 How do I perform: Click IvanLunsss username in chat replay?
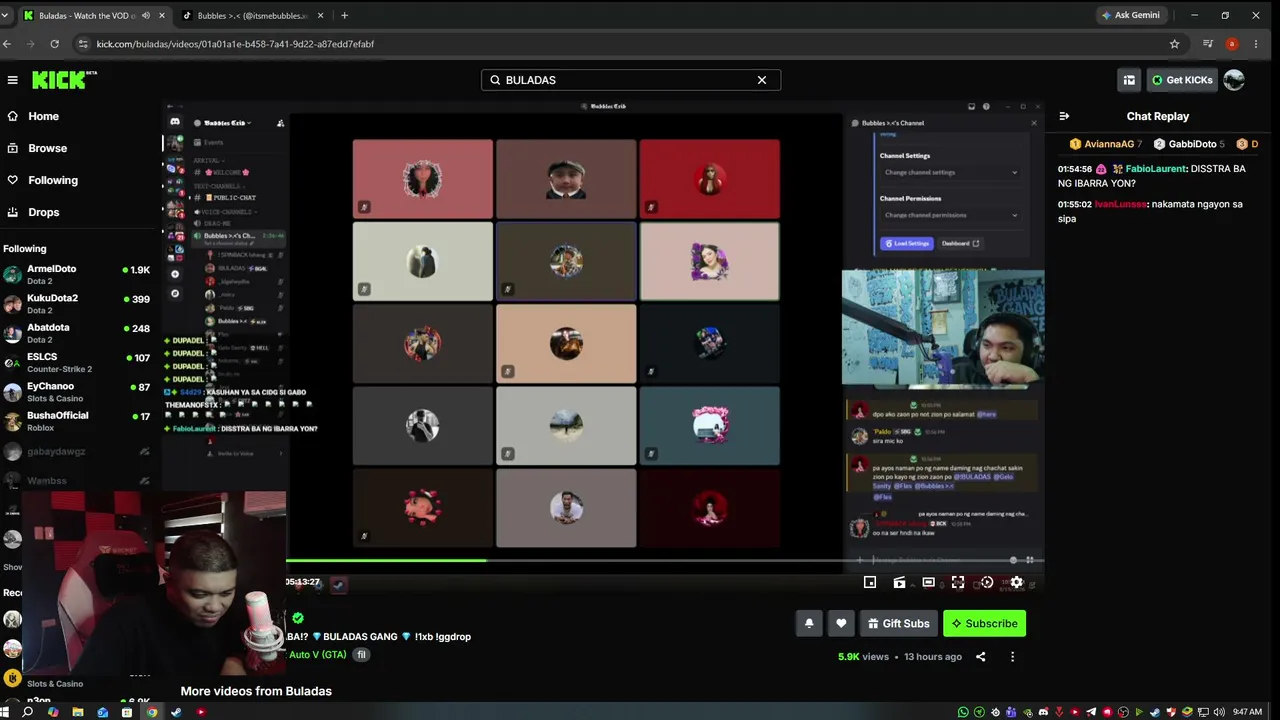tap(1120, 204)
